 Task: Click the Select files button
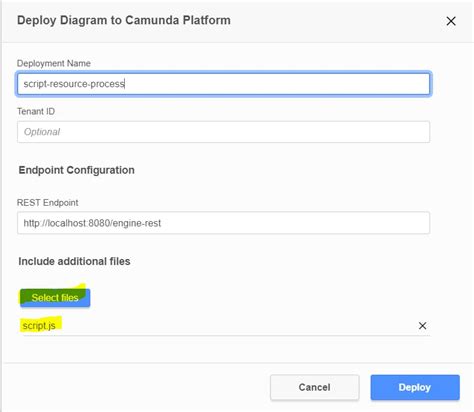coord(55,297)
